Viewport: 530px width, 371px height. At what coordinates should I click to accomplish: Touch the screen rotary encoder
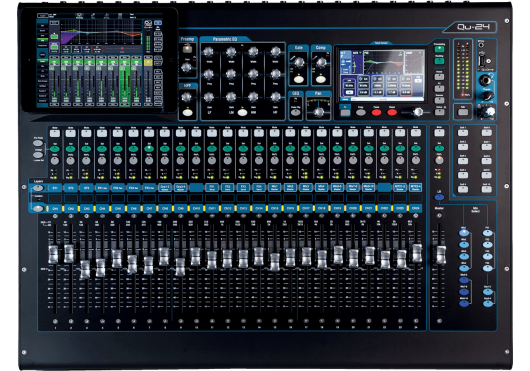tap(418, 112)
